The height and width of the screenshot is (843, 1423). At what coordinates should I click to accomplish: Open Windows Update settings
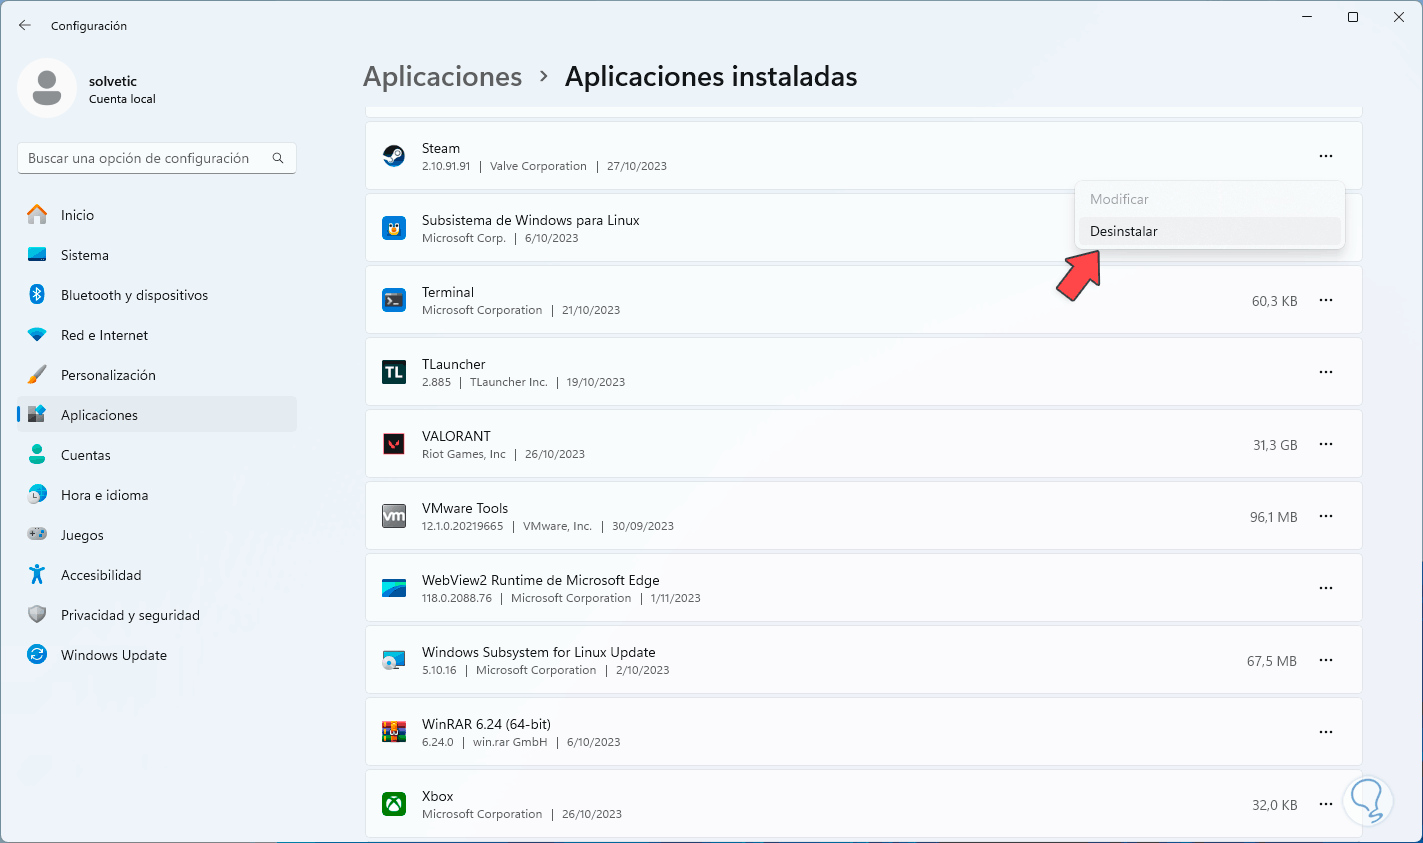coord(157,655)
